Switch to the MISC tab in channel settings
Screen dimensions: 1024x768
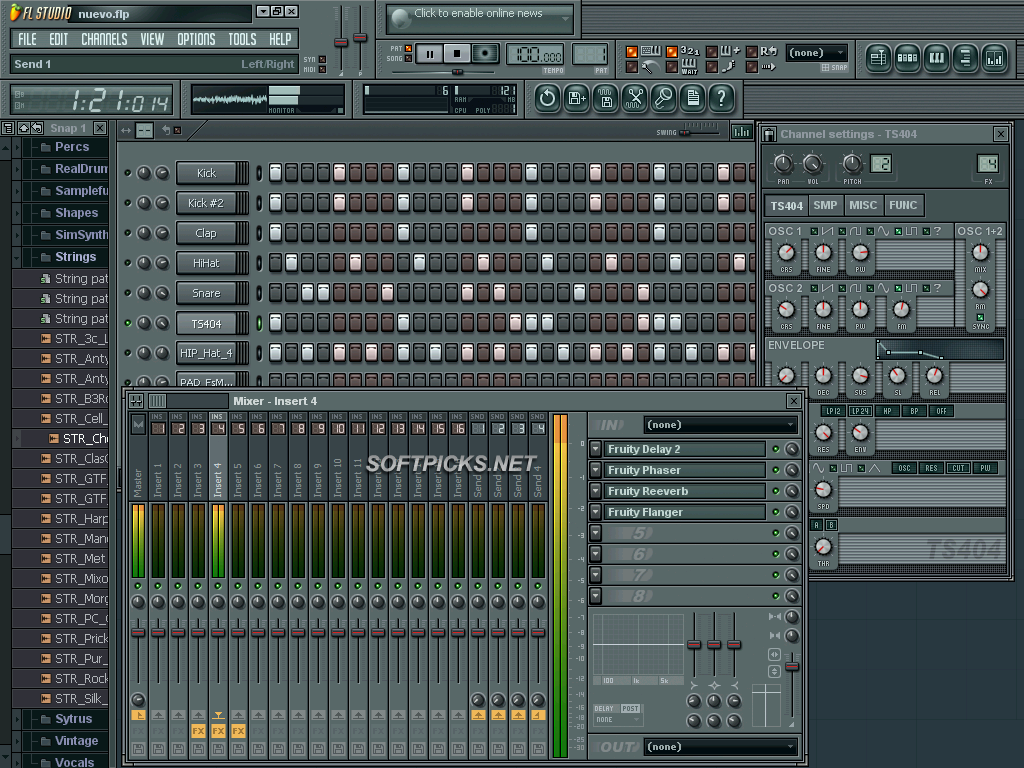coord(863,205)
